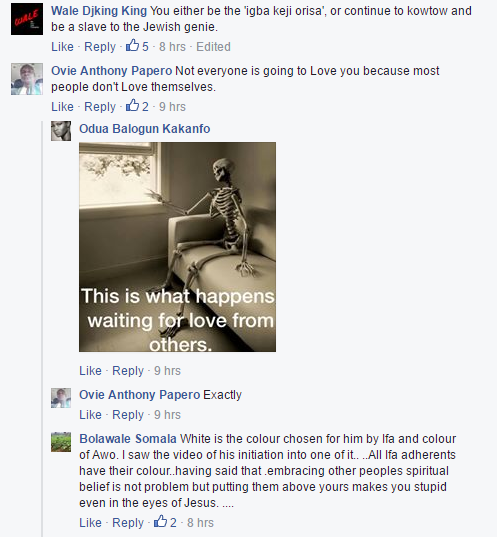
Task: Click the thumbs-up icon on Wale Djking King's comment
Action: point(132,46)
